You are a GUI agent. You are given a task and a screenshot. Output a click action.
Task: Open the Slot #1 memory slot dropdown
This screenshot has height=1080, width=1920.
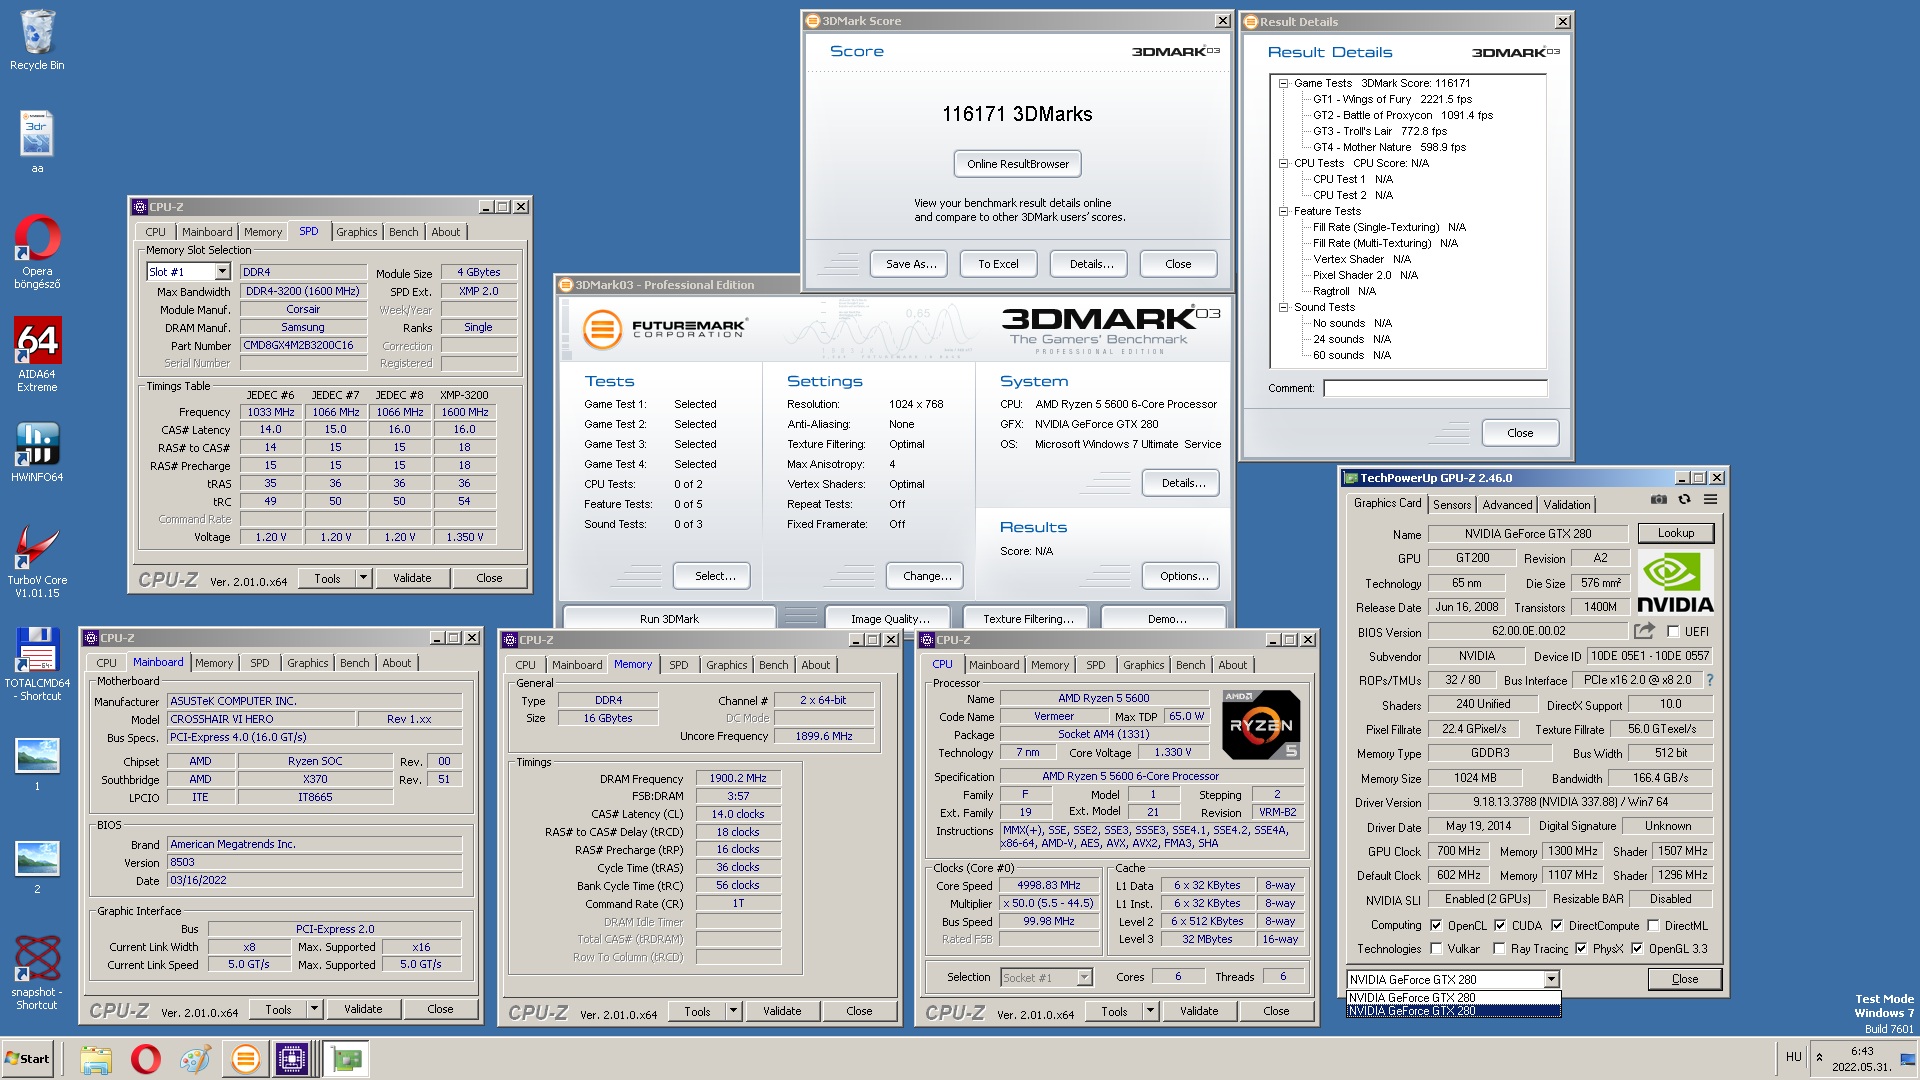pos(222,272)
